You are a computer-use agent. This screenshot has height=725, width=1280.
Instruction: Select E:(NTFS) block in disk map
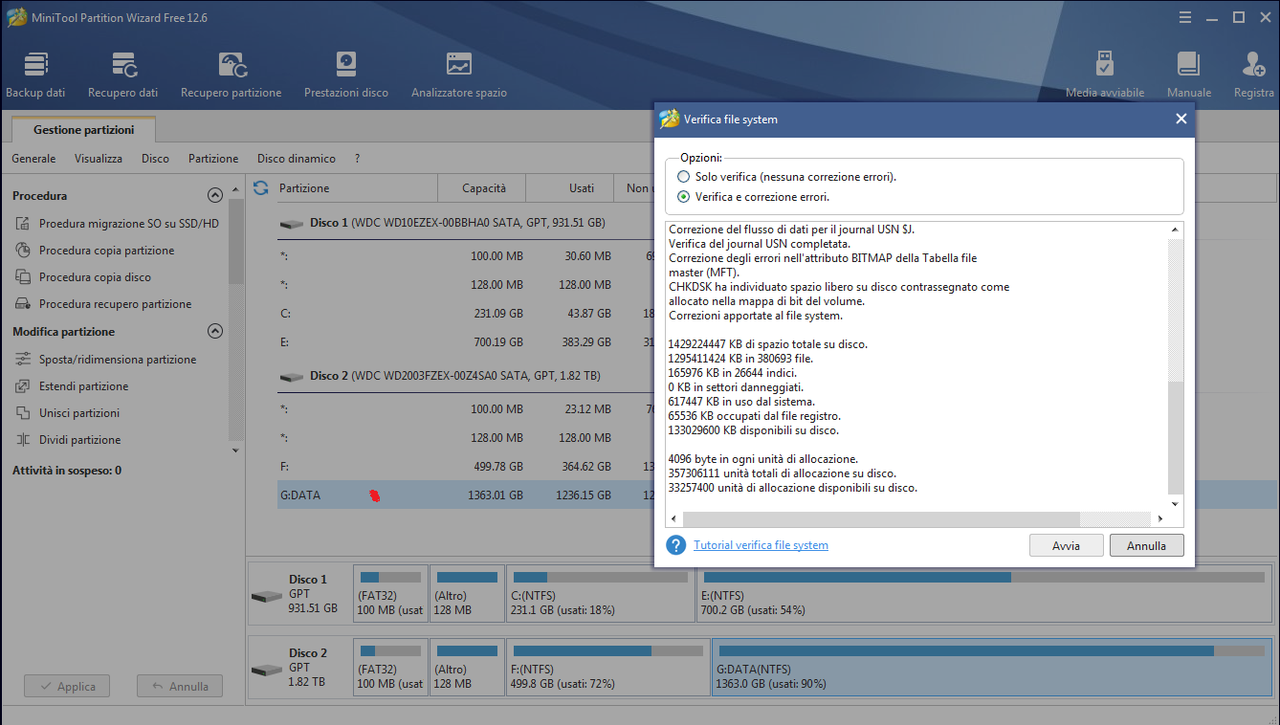coord(984,593)
